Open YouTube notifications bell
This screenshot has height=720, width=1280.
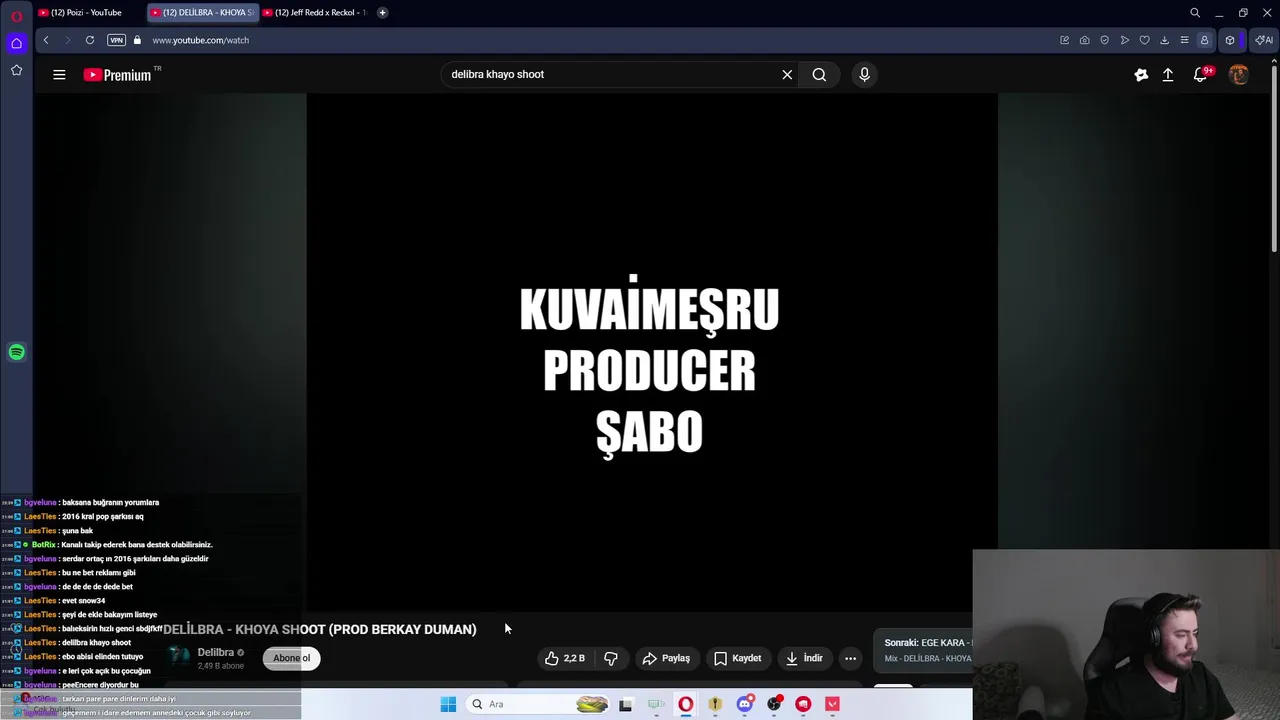1202,74
